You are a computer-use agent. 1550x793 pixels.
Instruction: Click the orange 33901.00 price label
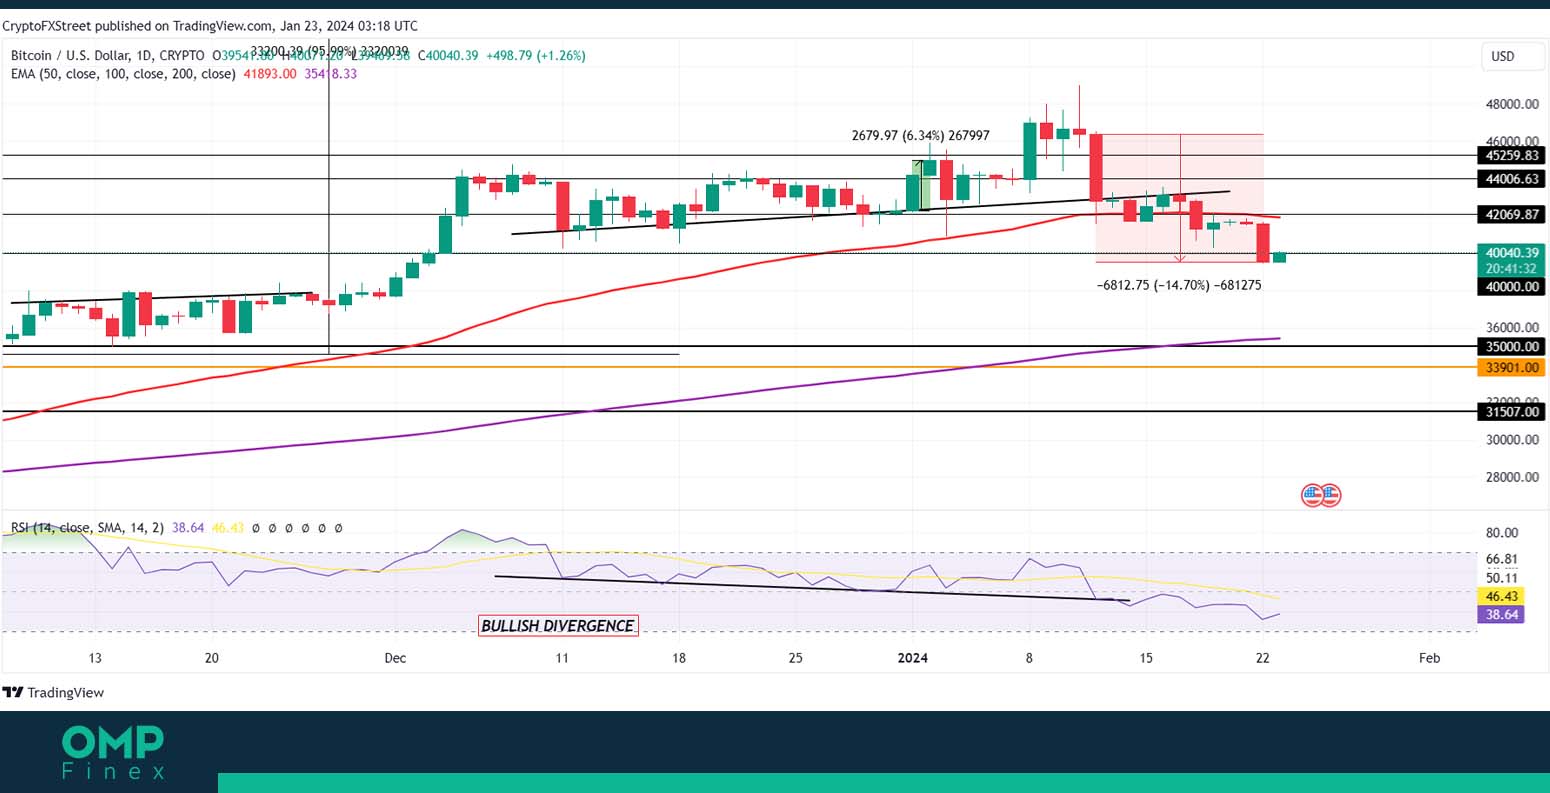pos(1510,367)
